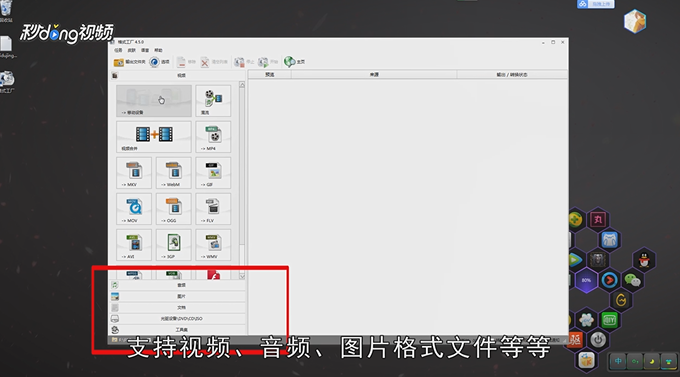Select the -> WMV conversion tile

tap(213, 245)
